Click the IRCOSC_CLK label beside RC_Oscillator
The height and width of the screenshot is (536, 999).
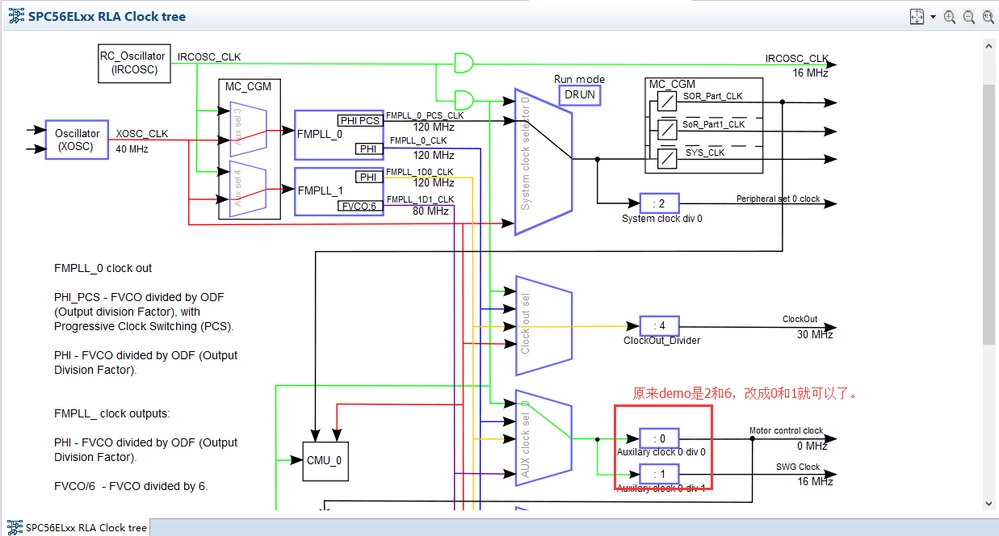coord(209,57)
